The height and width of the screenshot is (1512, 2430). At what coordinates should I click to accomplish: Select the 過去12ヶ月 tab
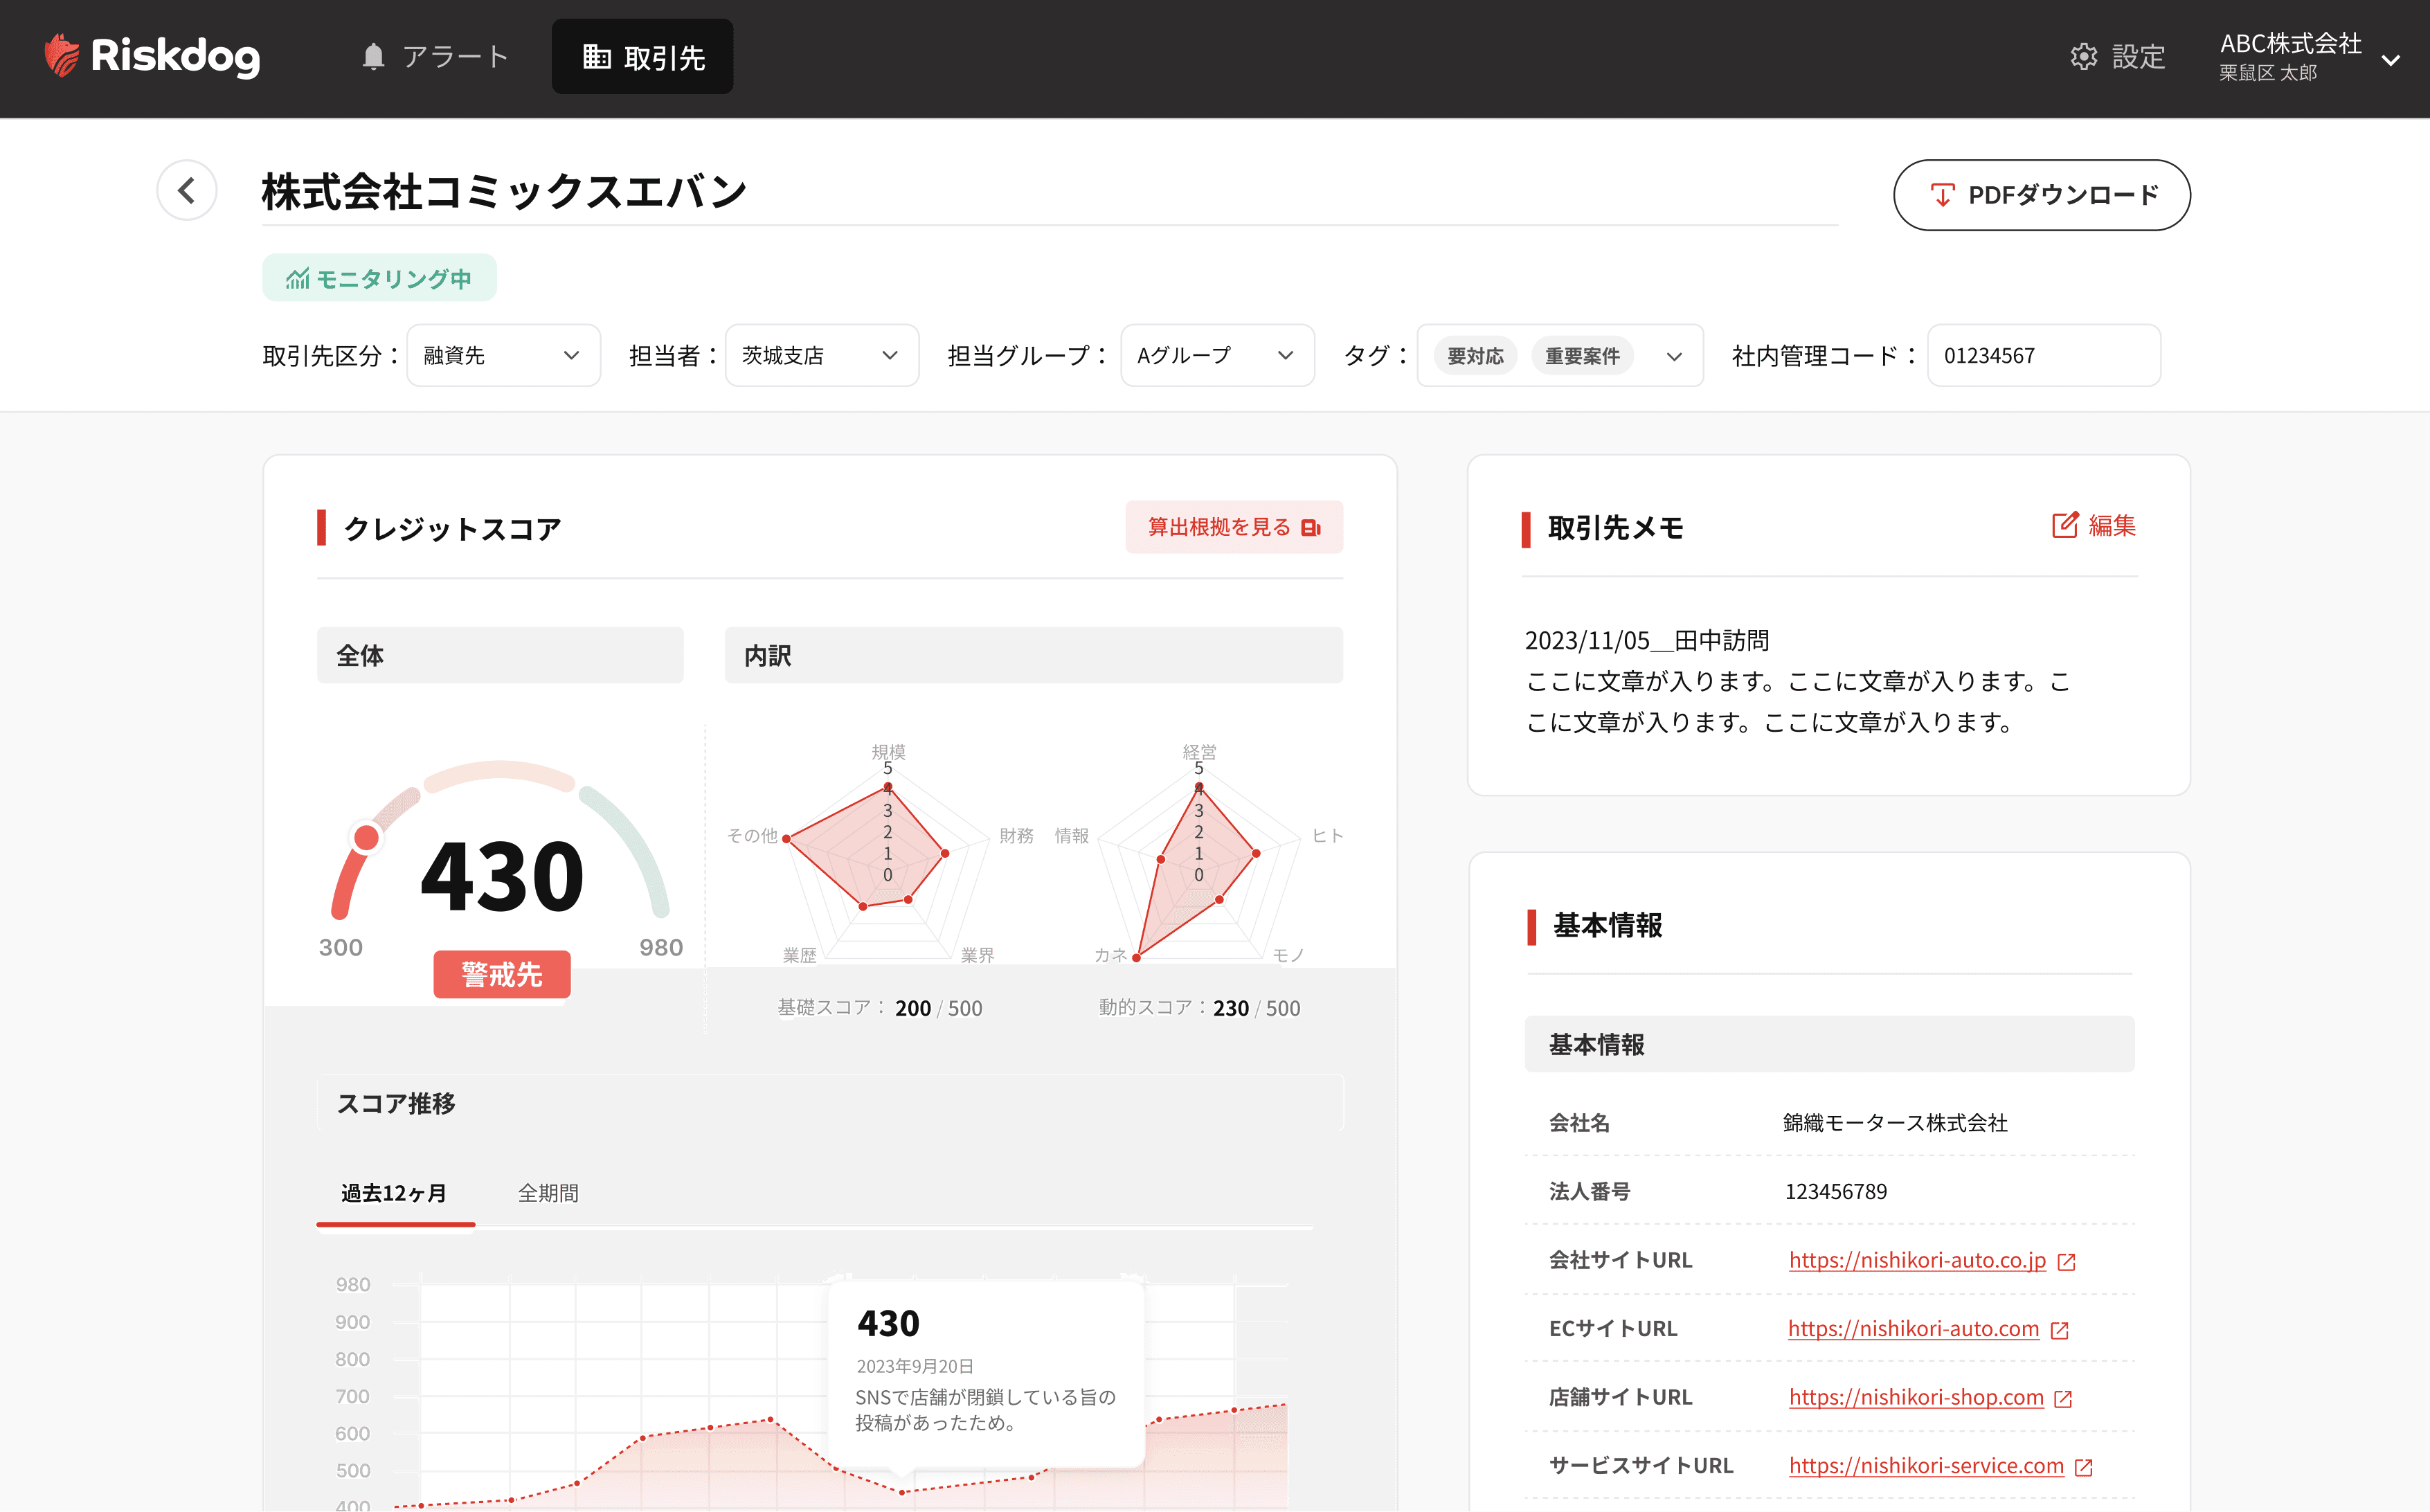tap(394, 1193)
